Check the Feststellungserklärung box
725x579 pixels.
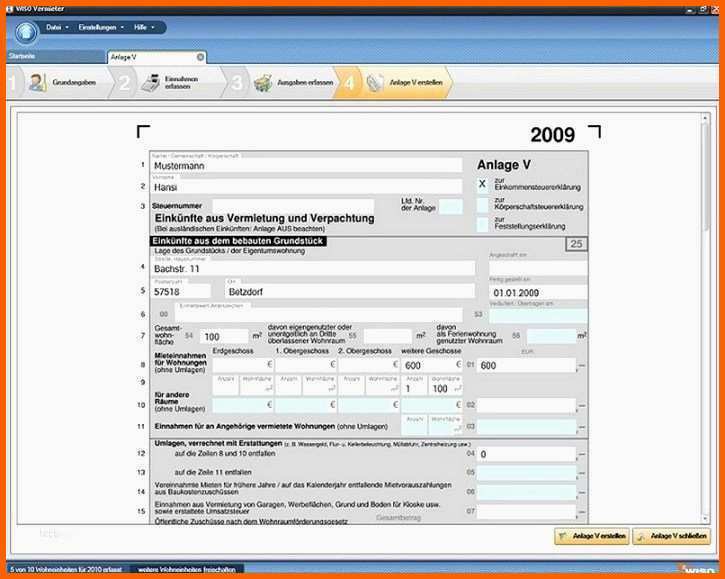tap(482, 224)
